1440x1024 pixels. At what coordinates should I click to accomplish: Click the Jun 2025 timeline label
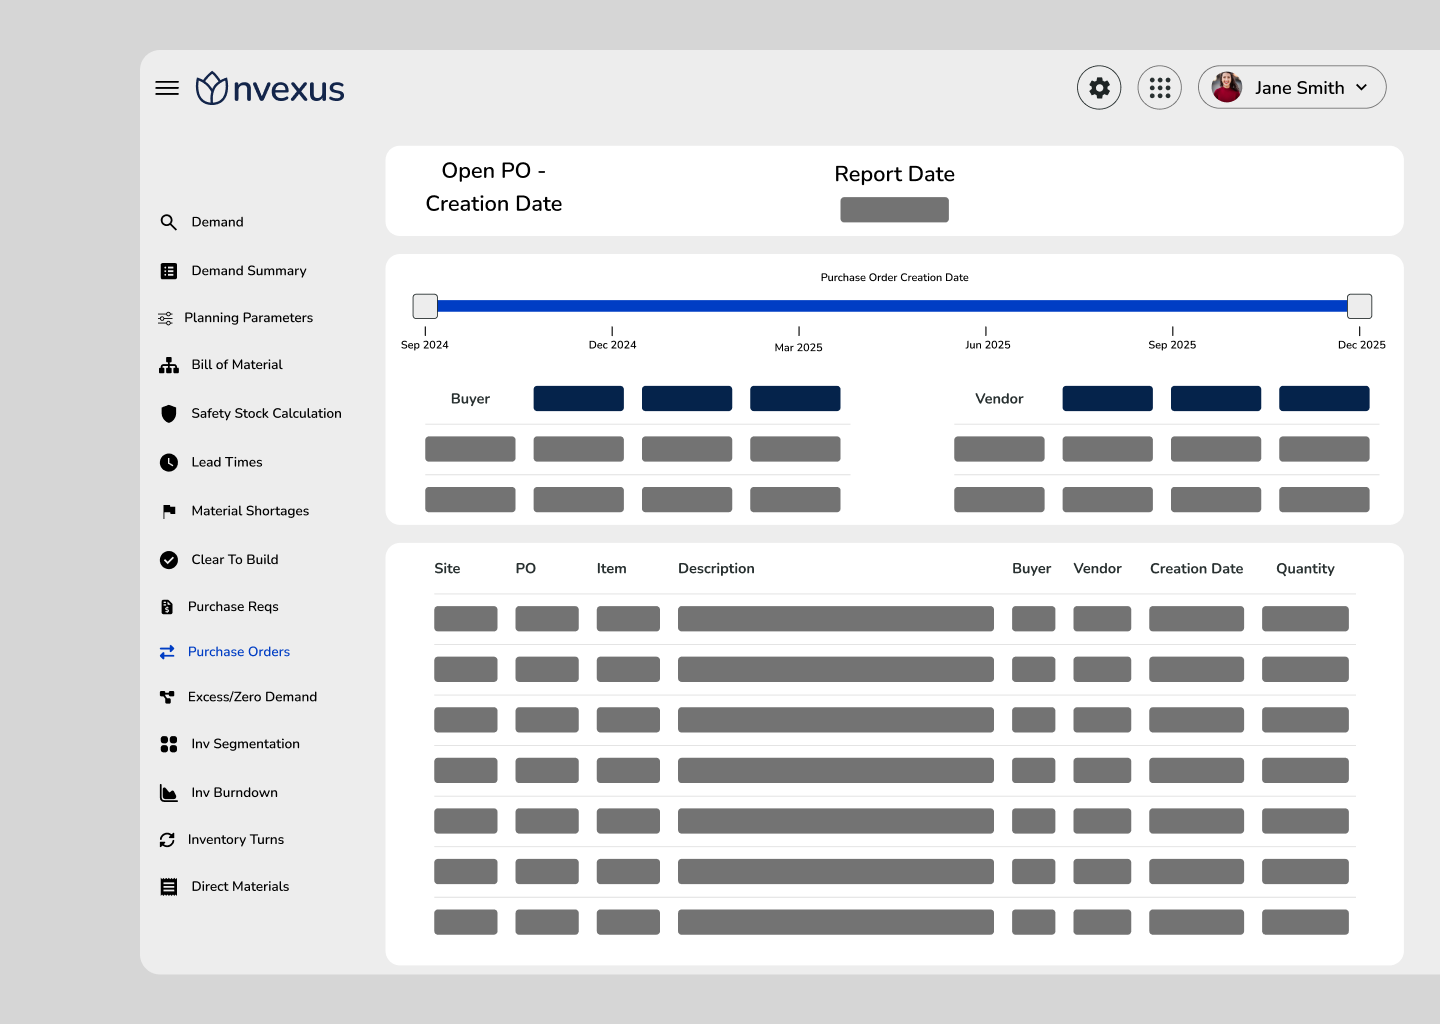(x=987, y=345)
